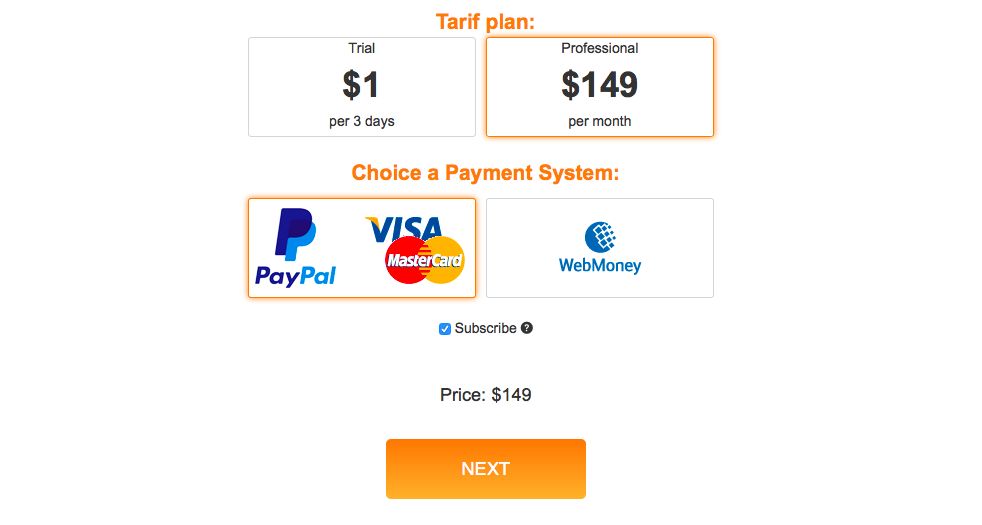Select the Trial tariff plan card
The height and width of the screenshot is (525, 982).
click(361, 87)
